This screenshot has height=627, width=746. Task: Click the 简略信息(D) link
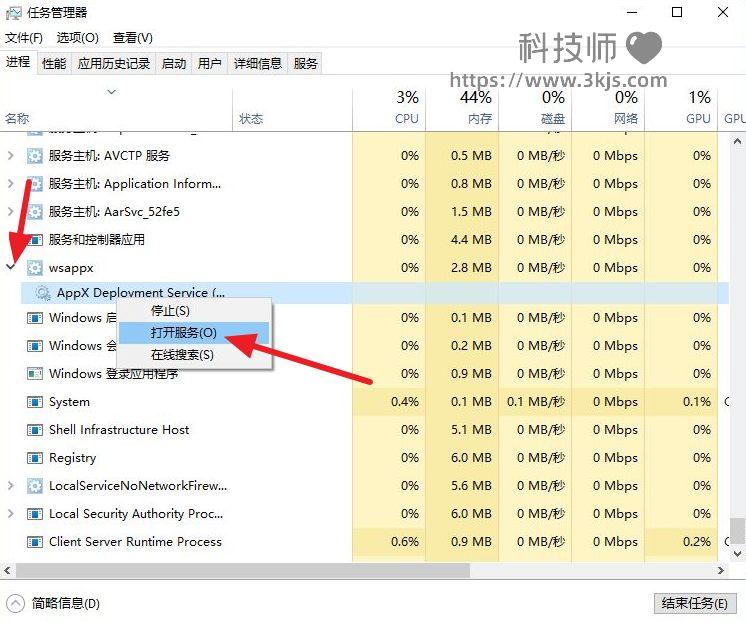[66, 604]
